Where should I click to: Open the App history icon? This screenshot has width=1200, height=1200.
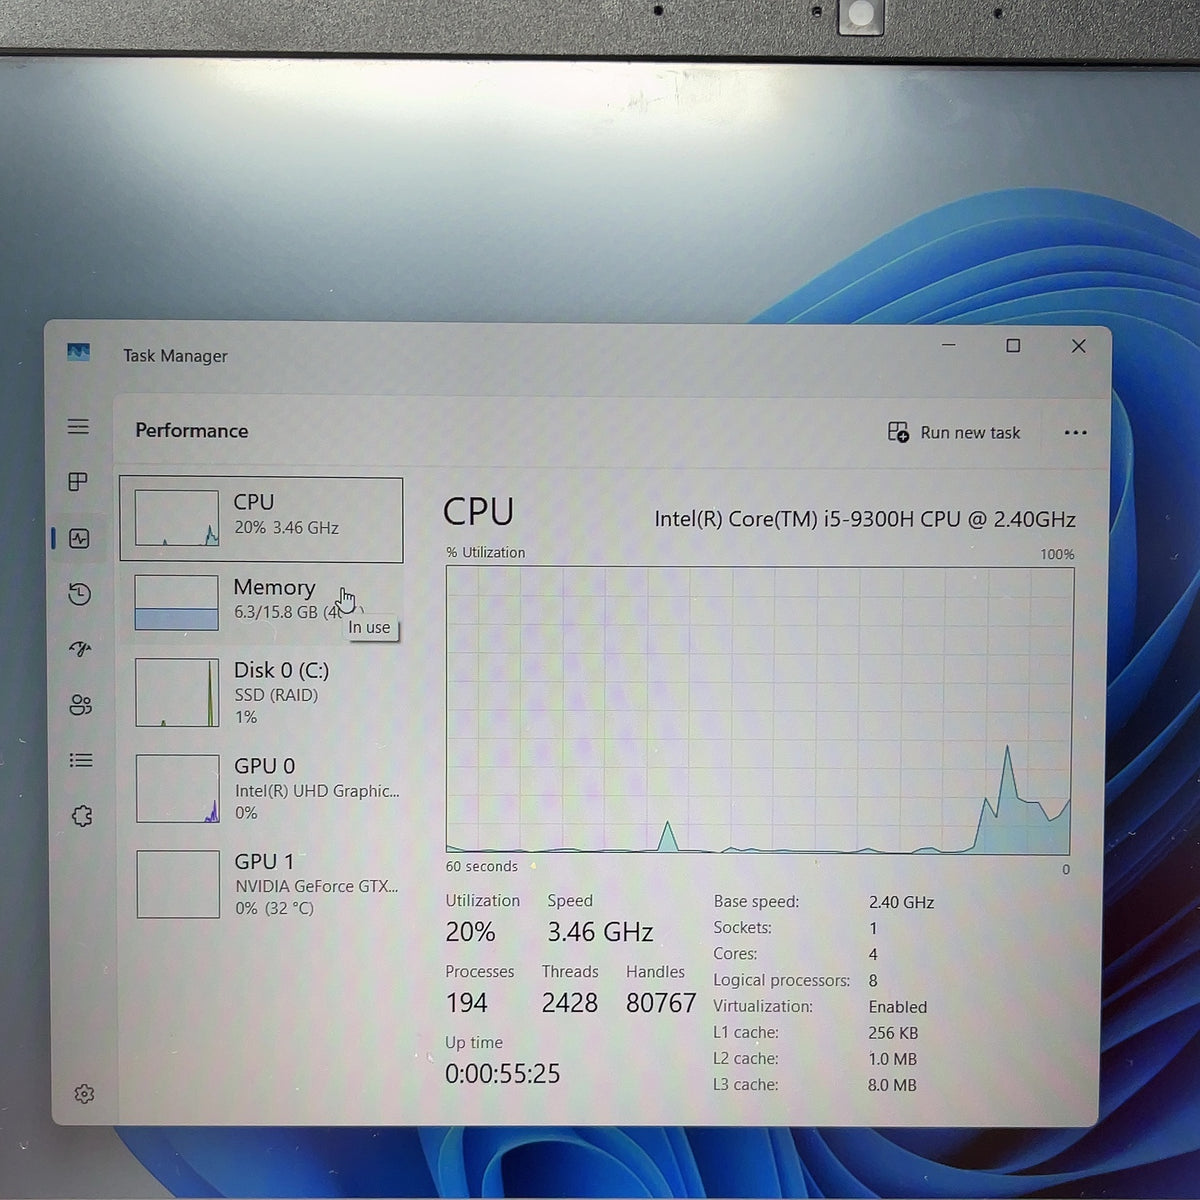pyautogui.click(x=80, y=595)
